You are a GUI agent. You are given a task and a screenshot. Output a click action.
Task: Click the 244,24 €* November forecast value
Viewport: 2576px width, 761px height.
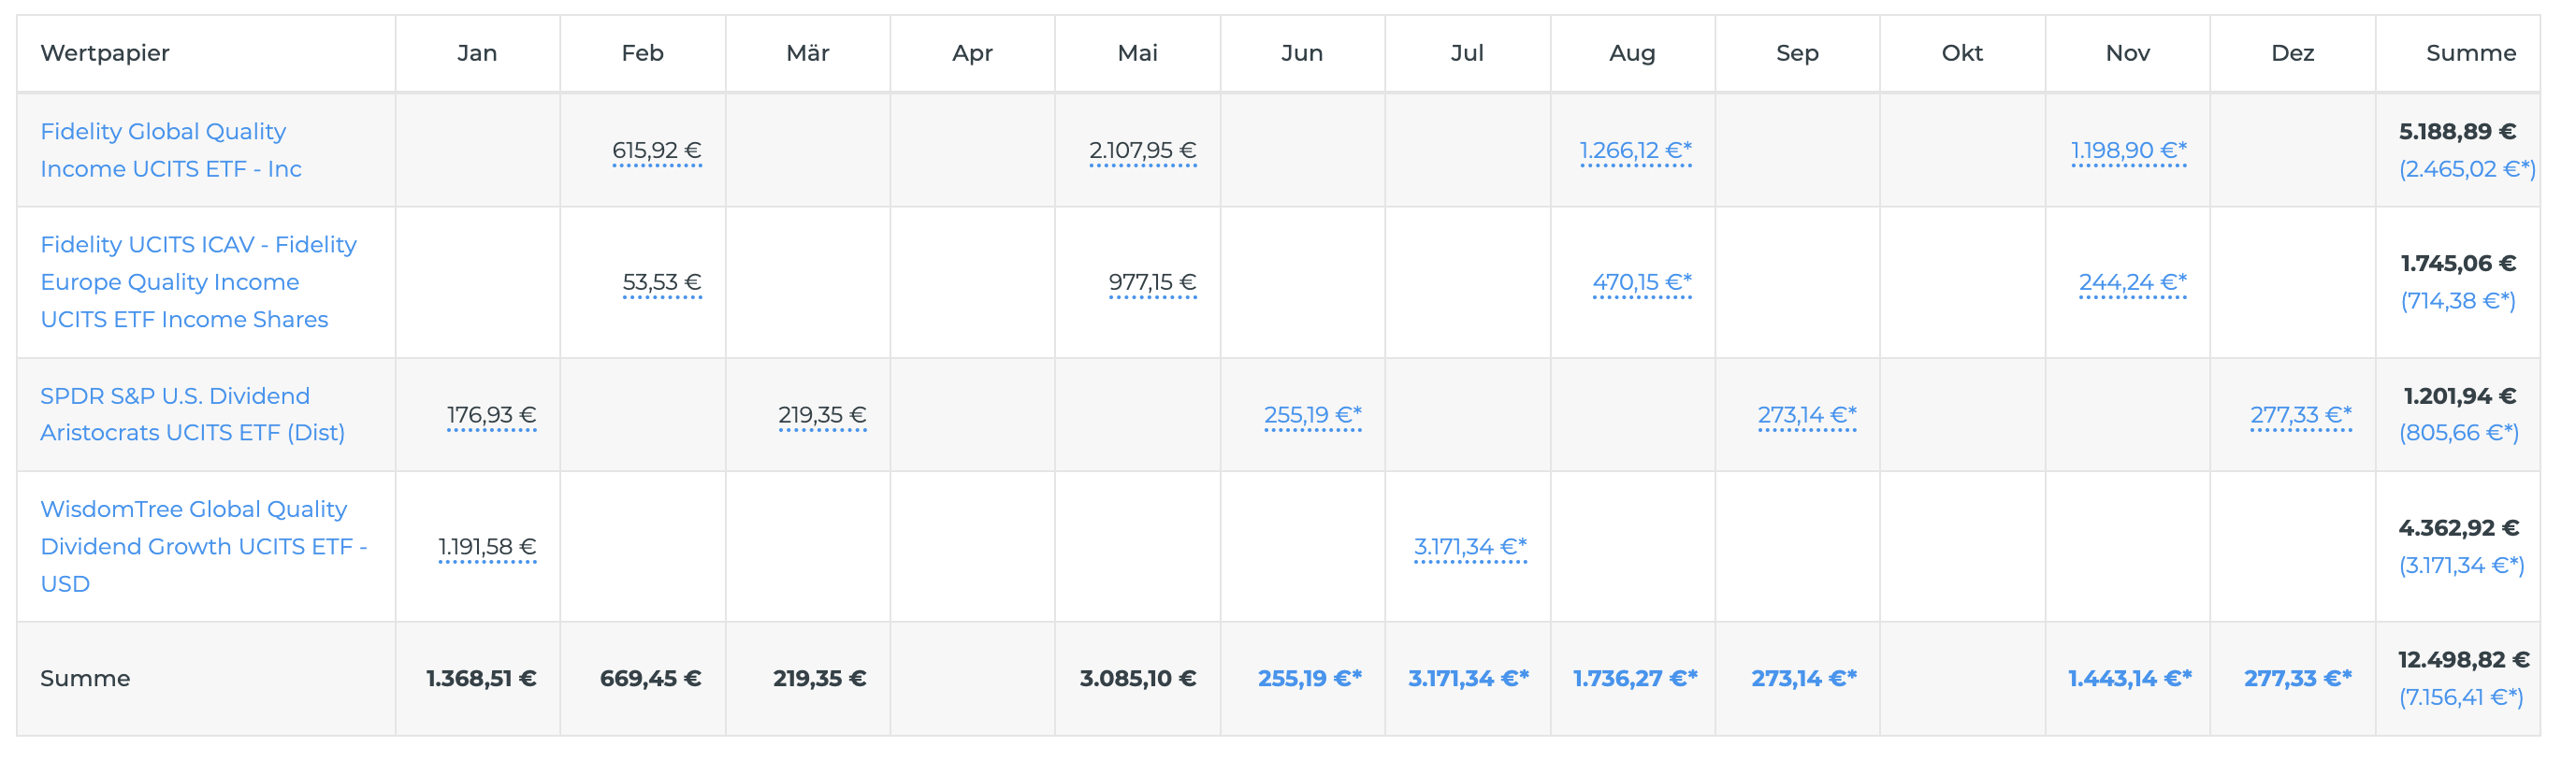2132,282
